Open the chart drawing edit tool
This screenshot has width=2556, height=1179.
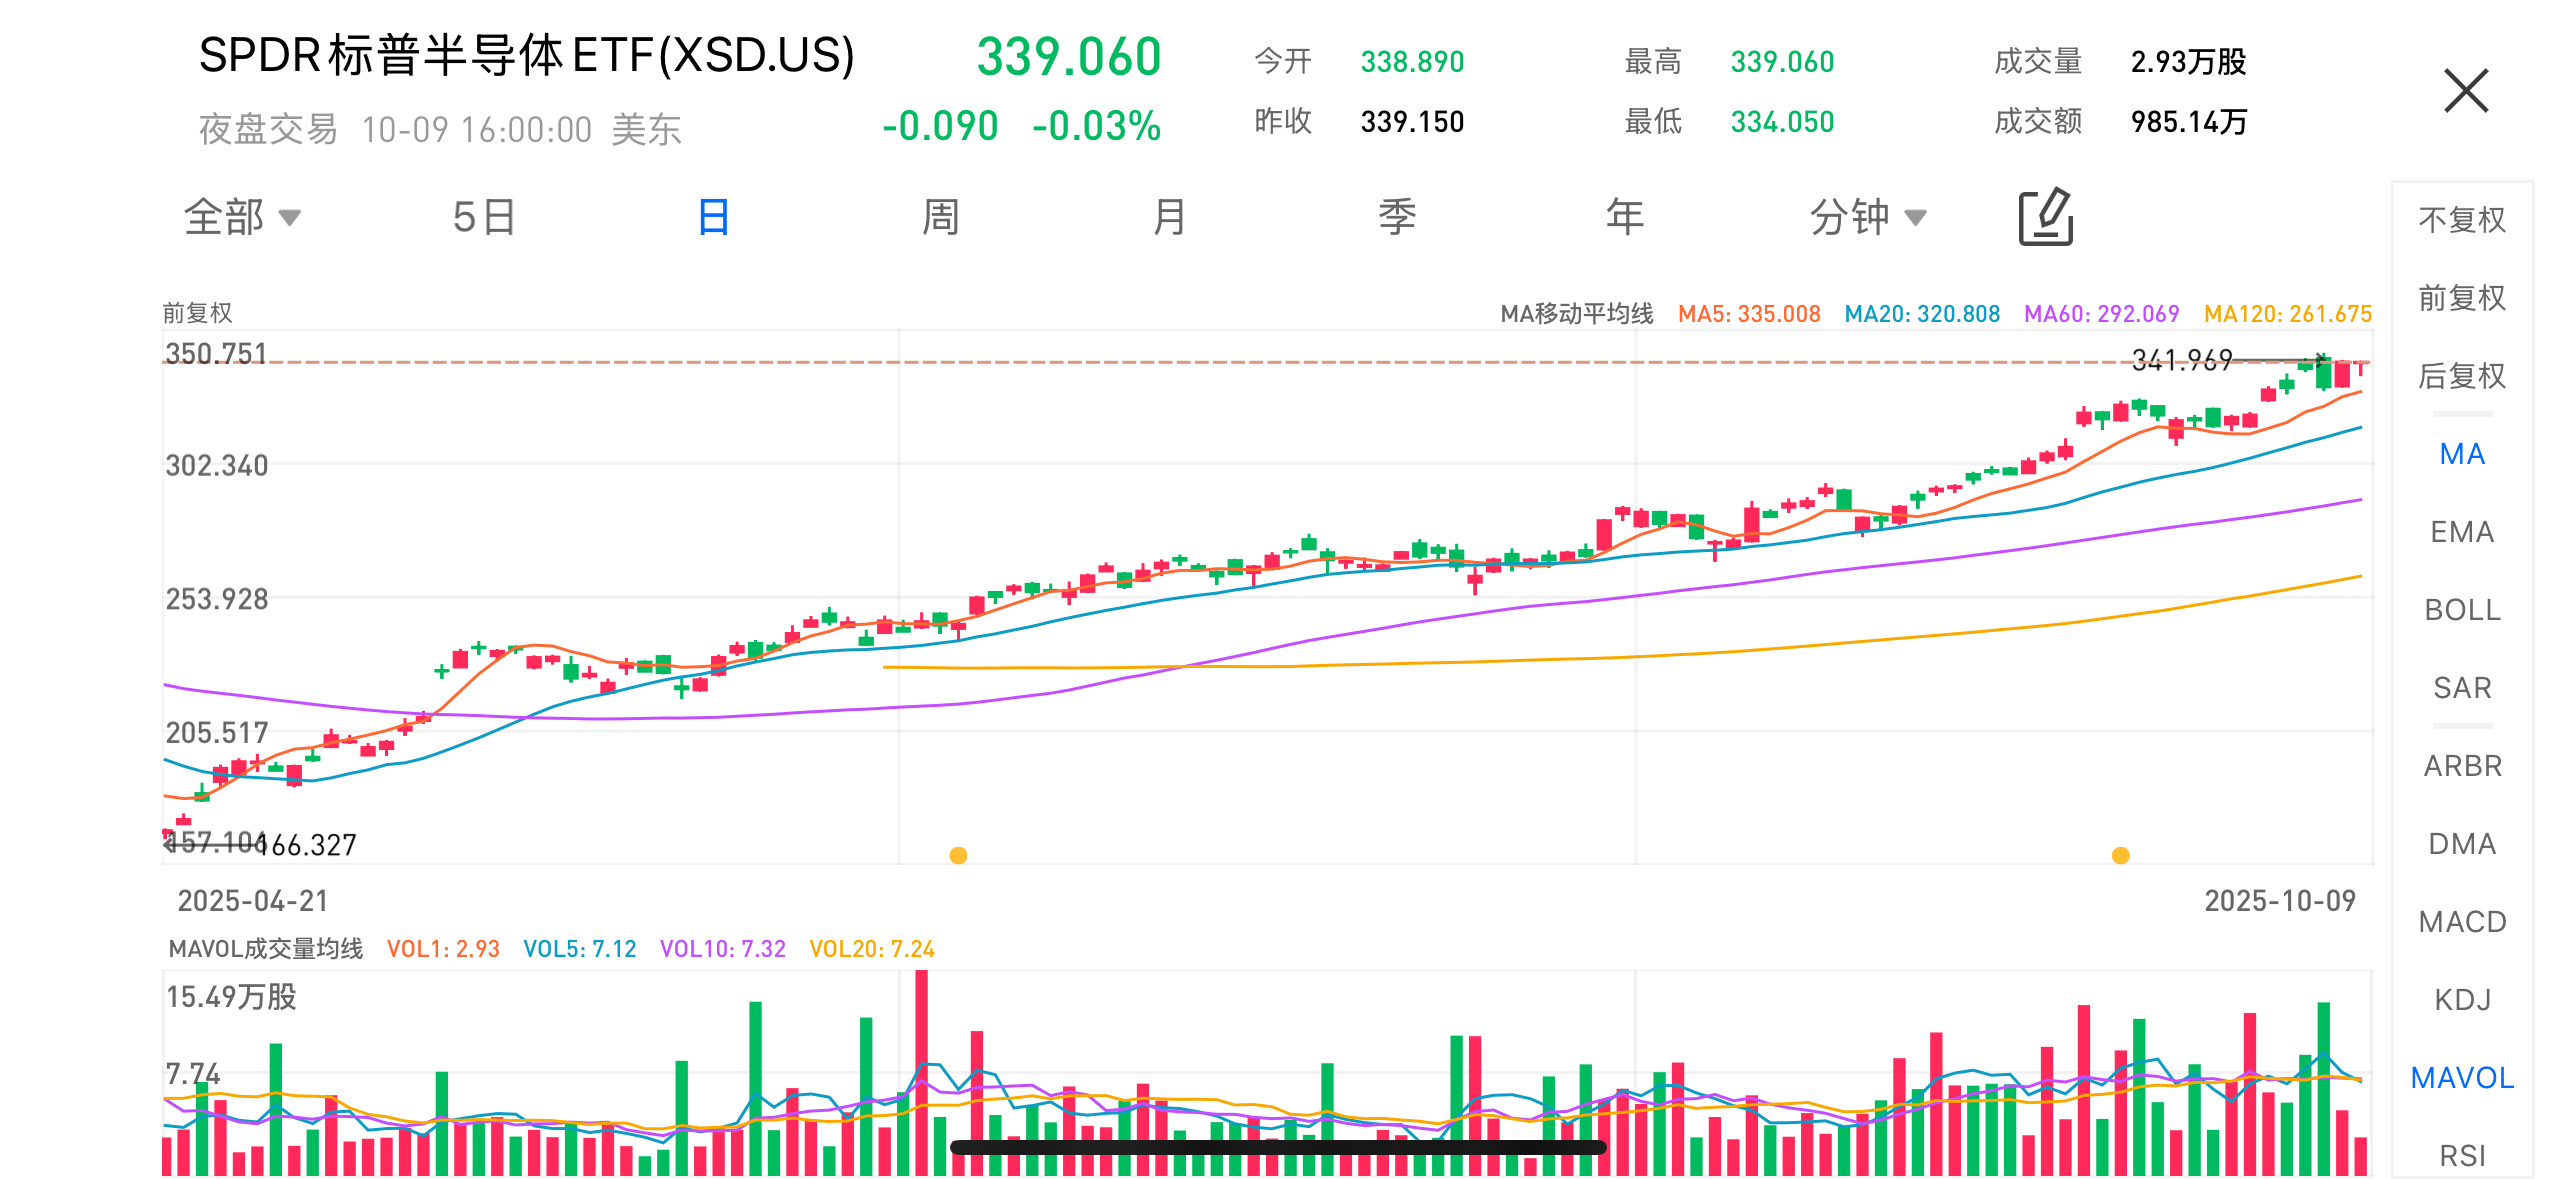(x=2045, y=216)
